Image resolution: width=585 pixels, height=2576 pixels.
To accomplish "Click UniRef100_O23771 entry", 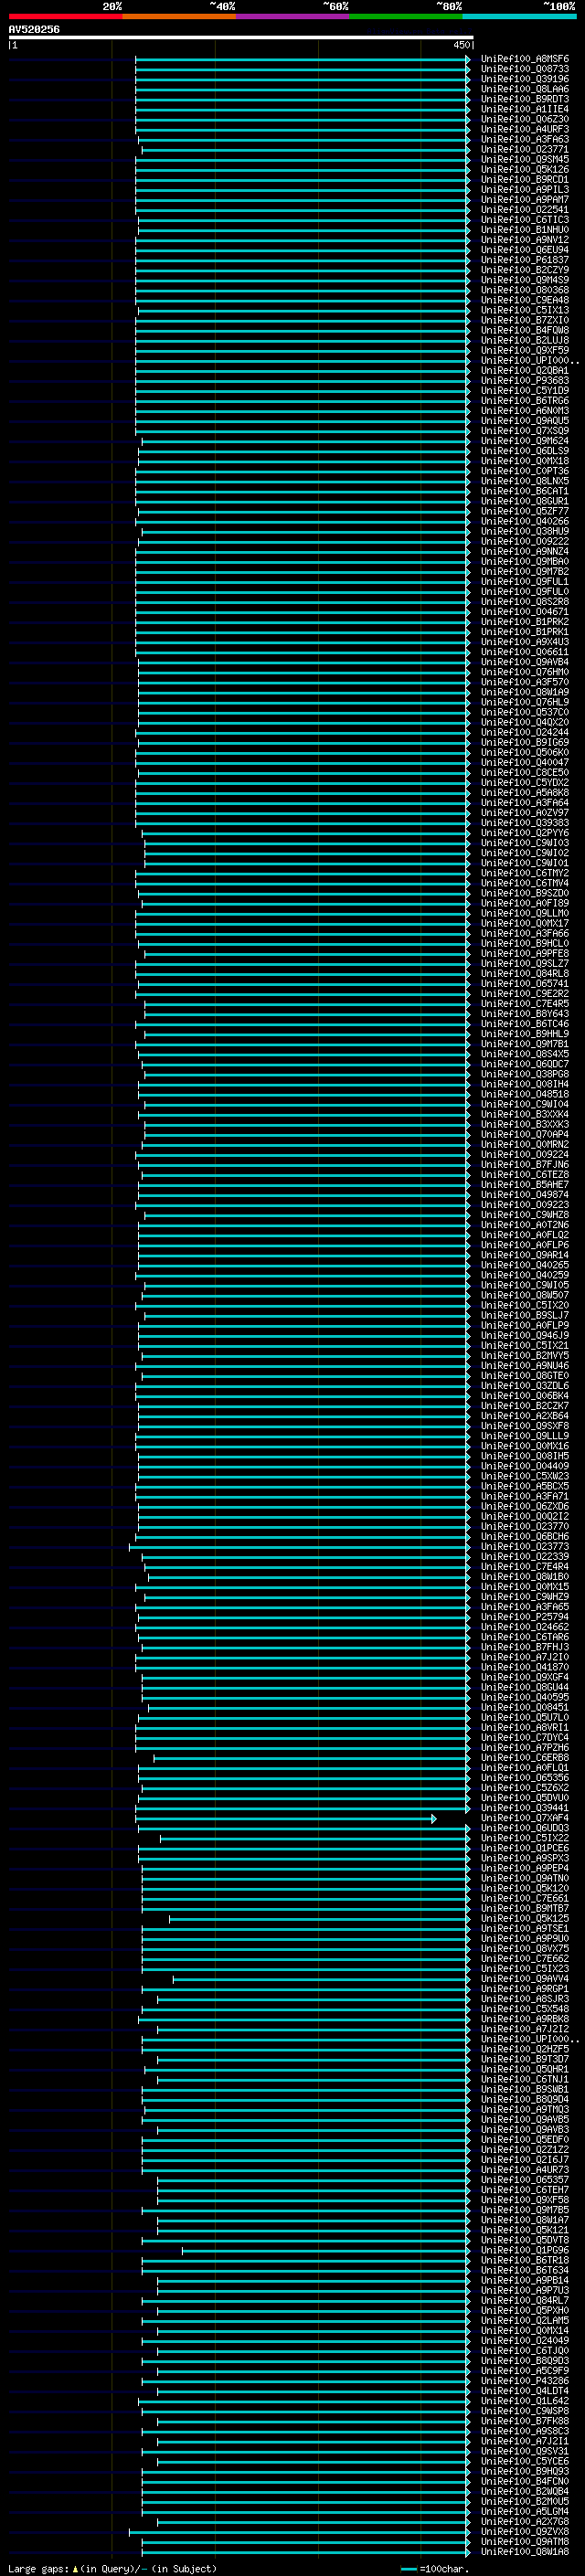I will pyautogui.click(x=524, y=149).
